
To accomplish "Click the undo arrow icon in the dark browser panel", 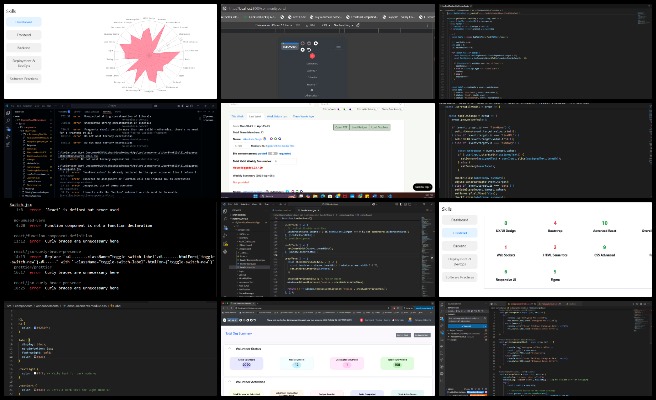I will (309, 50).
